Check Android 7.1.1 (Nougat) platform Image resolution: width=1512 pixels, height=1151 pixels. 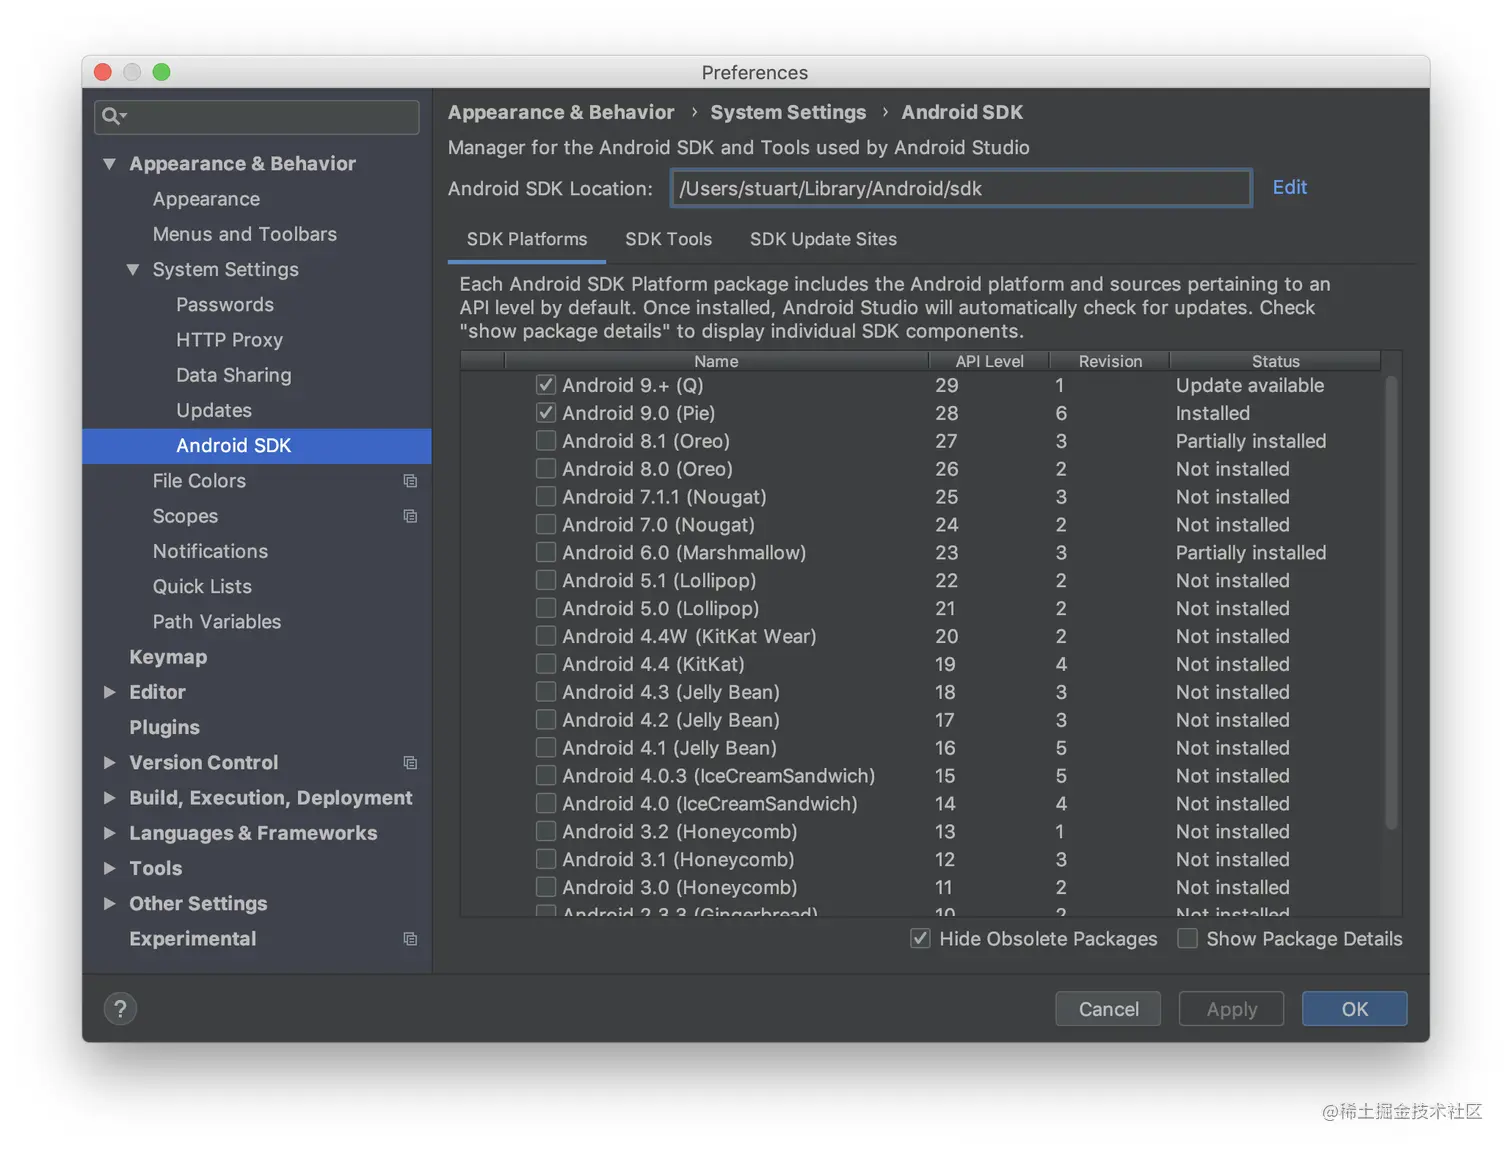click(x=546, y=497)
